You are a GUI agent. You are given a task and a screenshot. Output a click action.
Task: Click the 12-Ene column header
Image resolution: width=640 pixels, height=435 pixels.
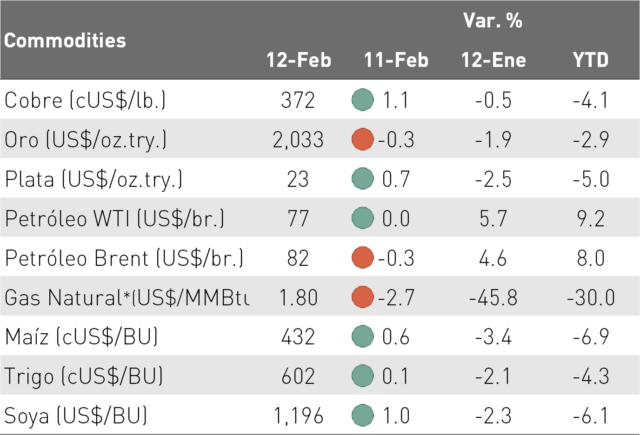(x=493, y=60)
